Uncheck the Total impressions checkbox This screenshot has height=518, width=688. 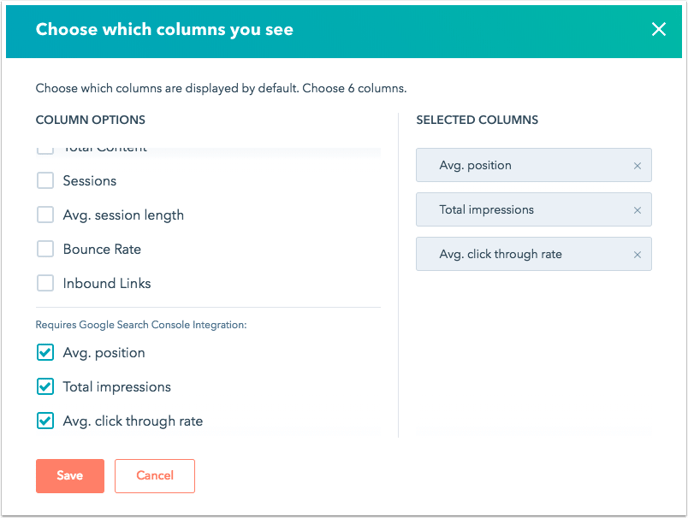[45, 386]
